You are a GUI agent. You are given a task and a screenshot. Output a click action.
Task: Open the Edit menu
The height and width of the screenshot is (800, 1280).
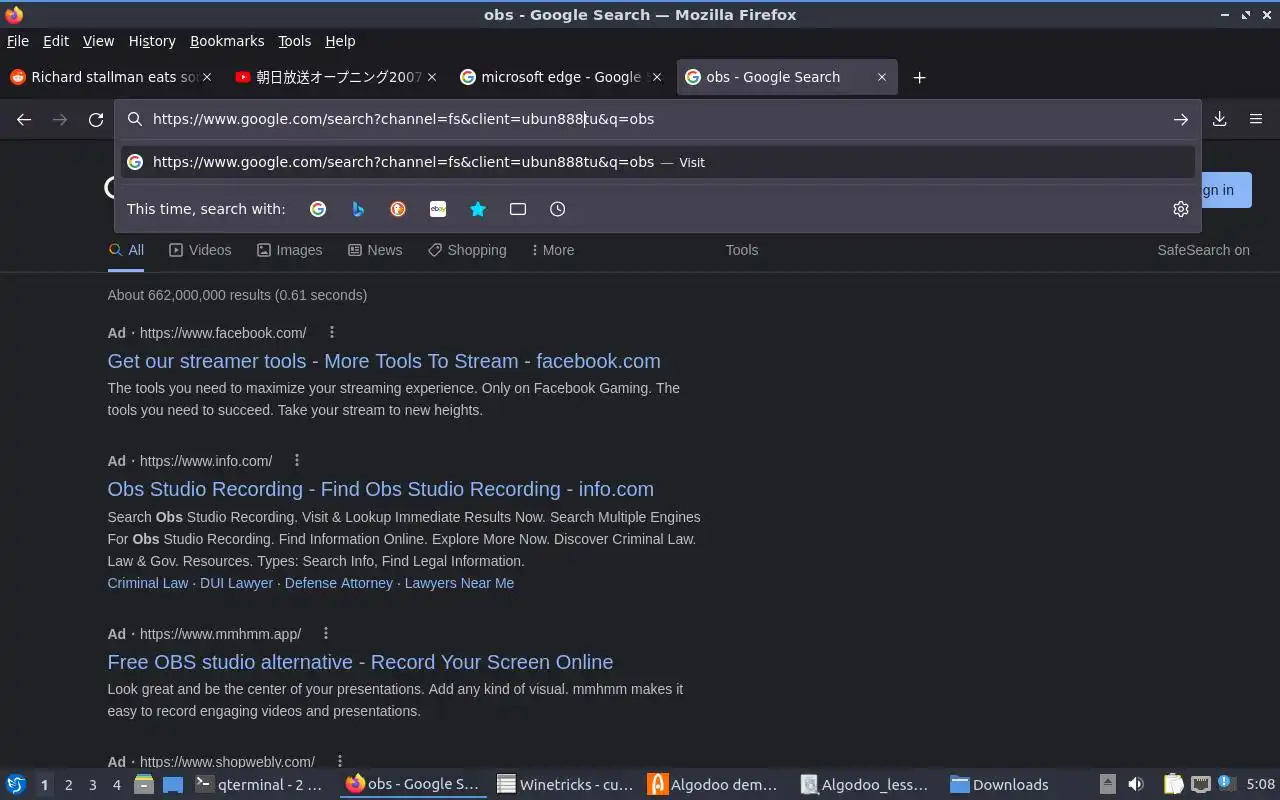56,41
